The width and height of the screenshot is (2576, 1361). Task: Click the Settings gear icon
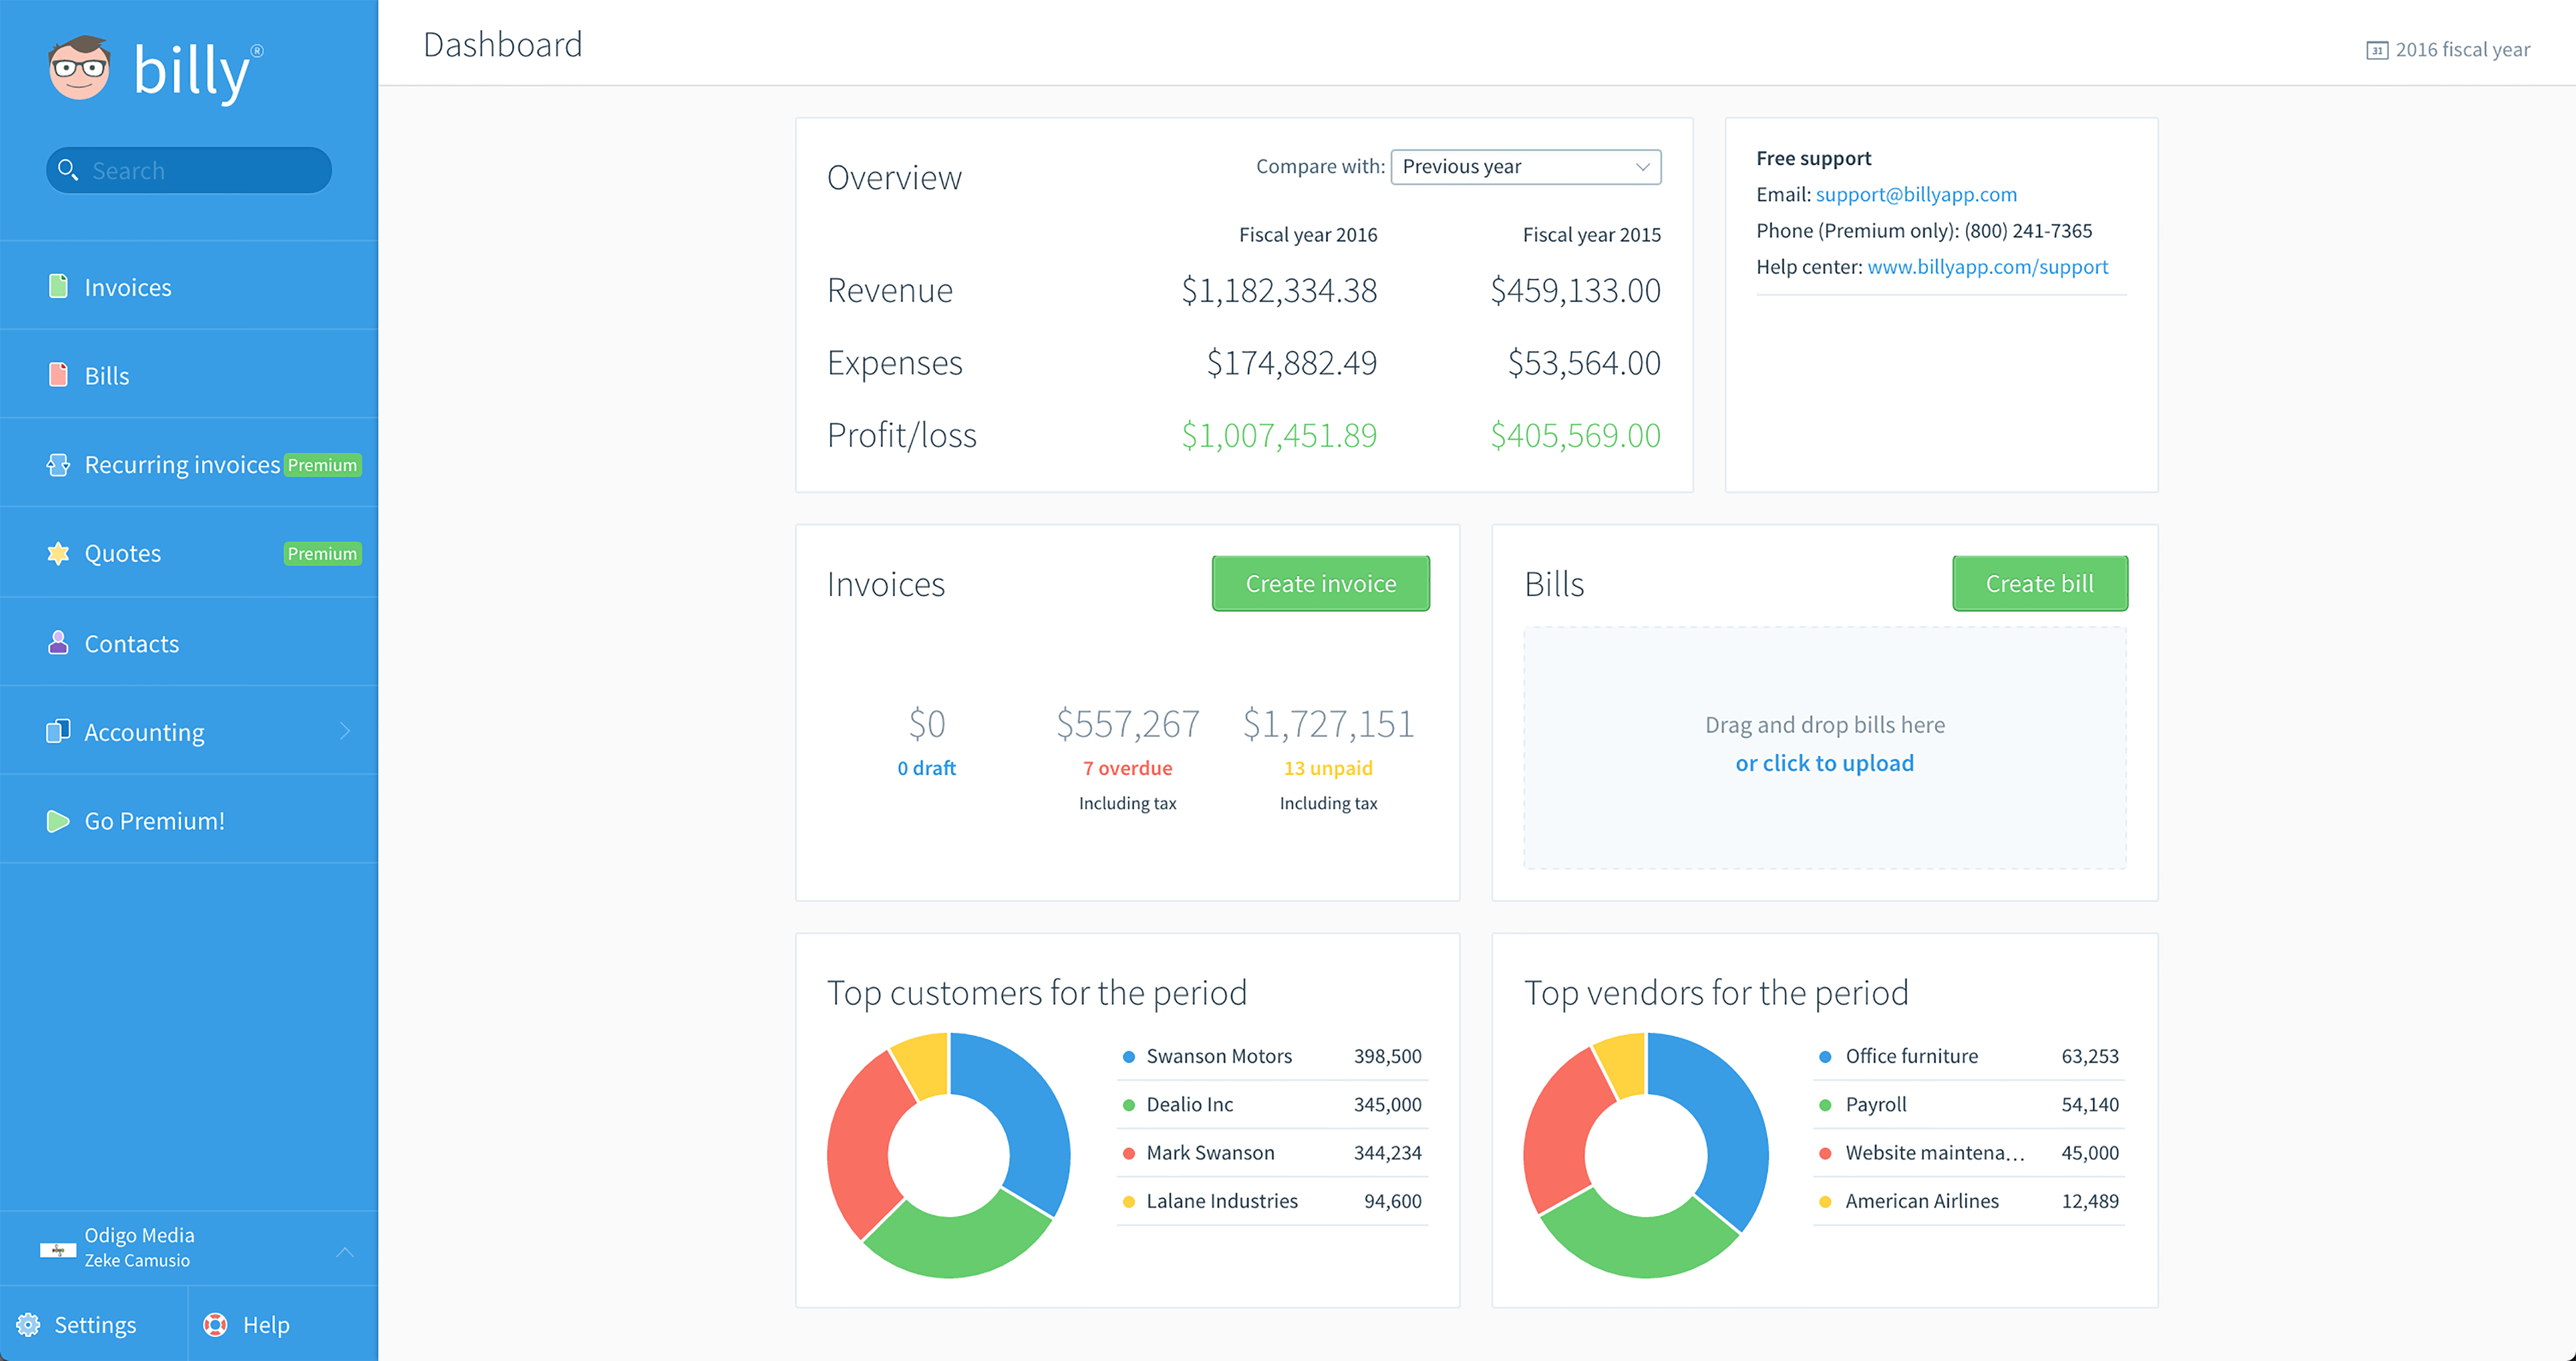coord(28,1325)
